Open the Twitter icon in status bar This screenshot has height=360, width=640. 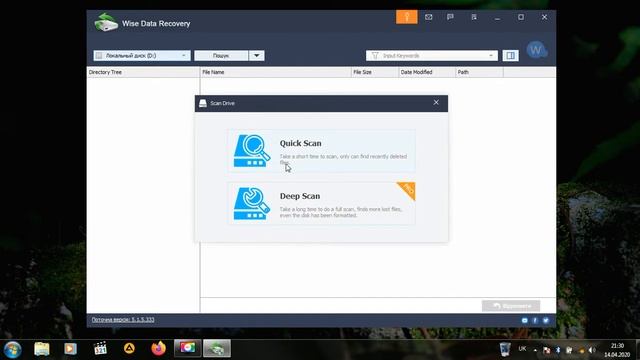(x=546, y=320)
